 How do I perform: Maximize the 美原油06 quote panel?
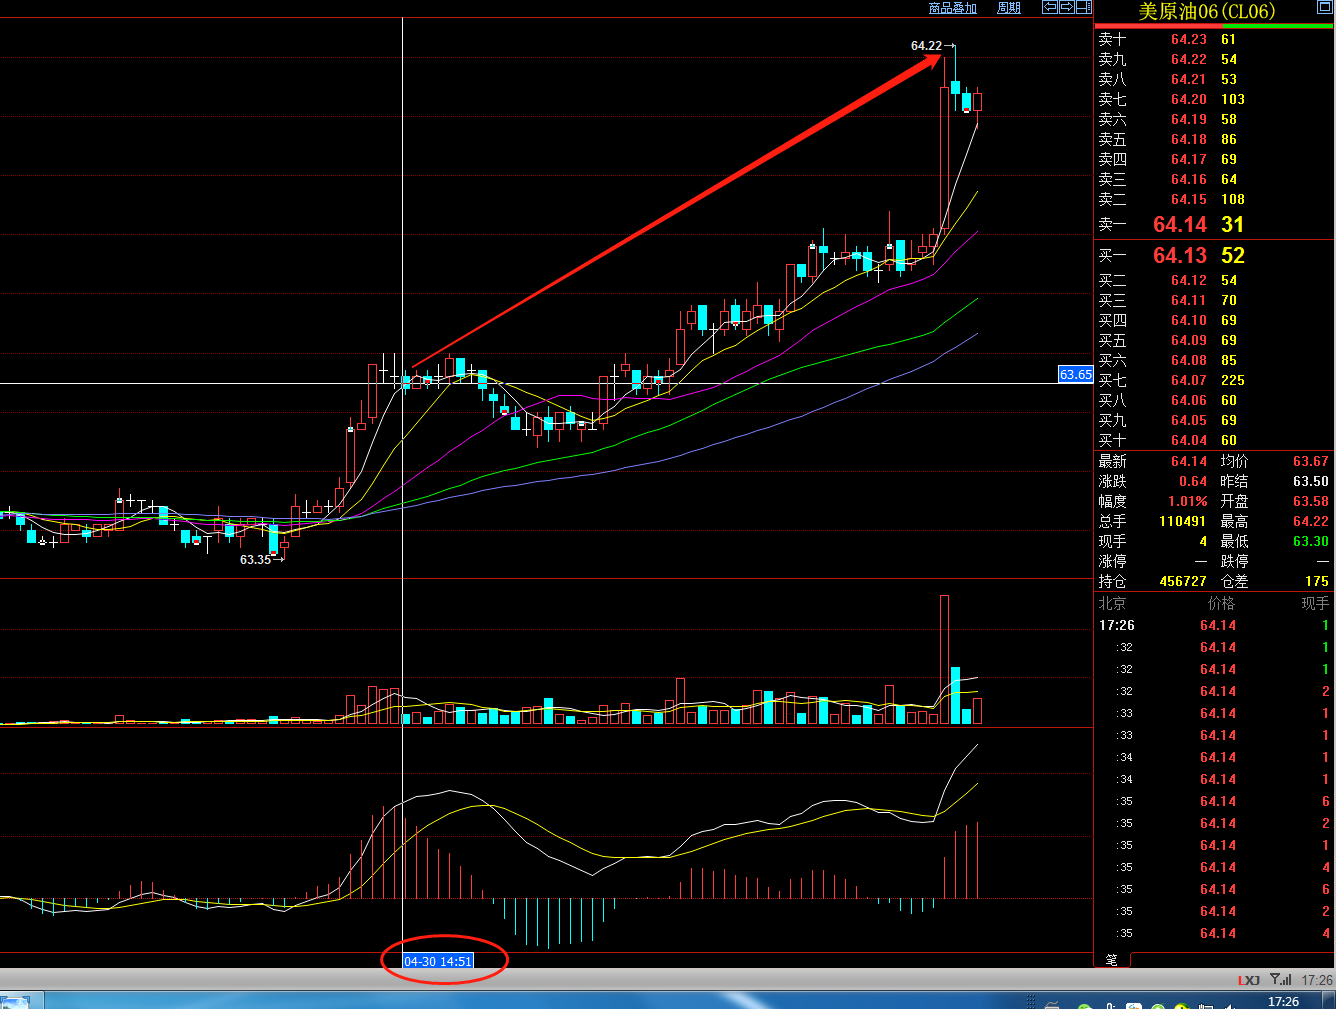tap(1325, 8)
